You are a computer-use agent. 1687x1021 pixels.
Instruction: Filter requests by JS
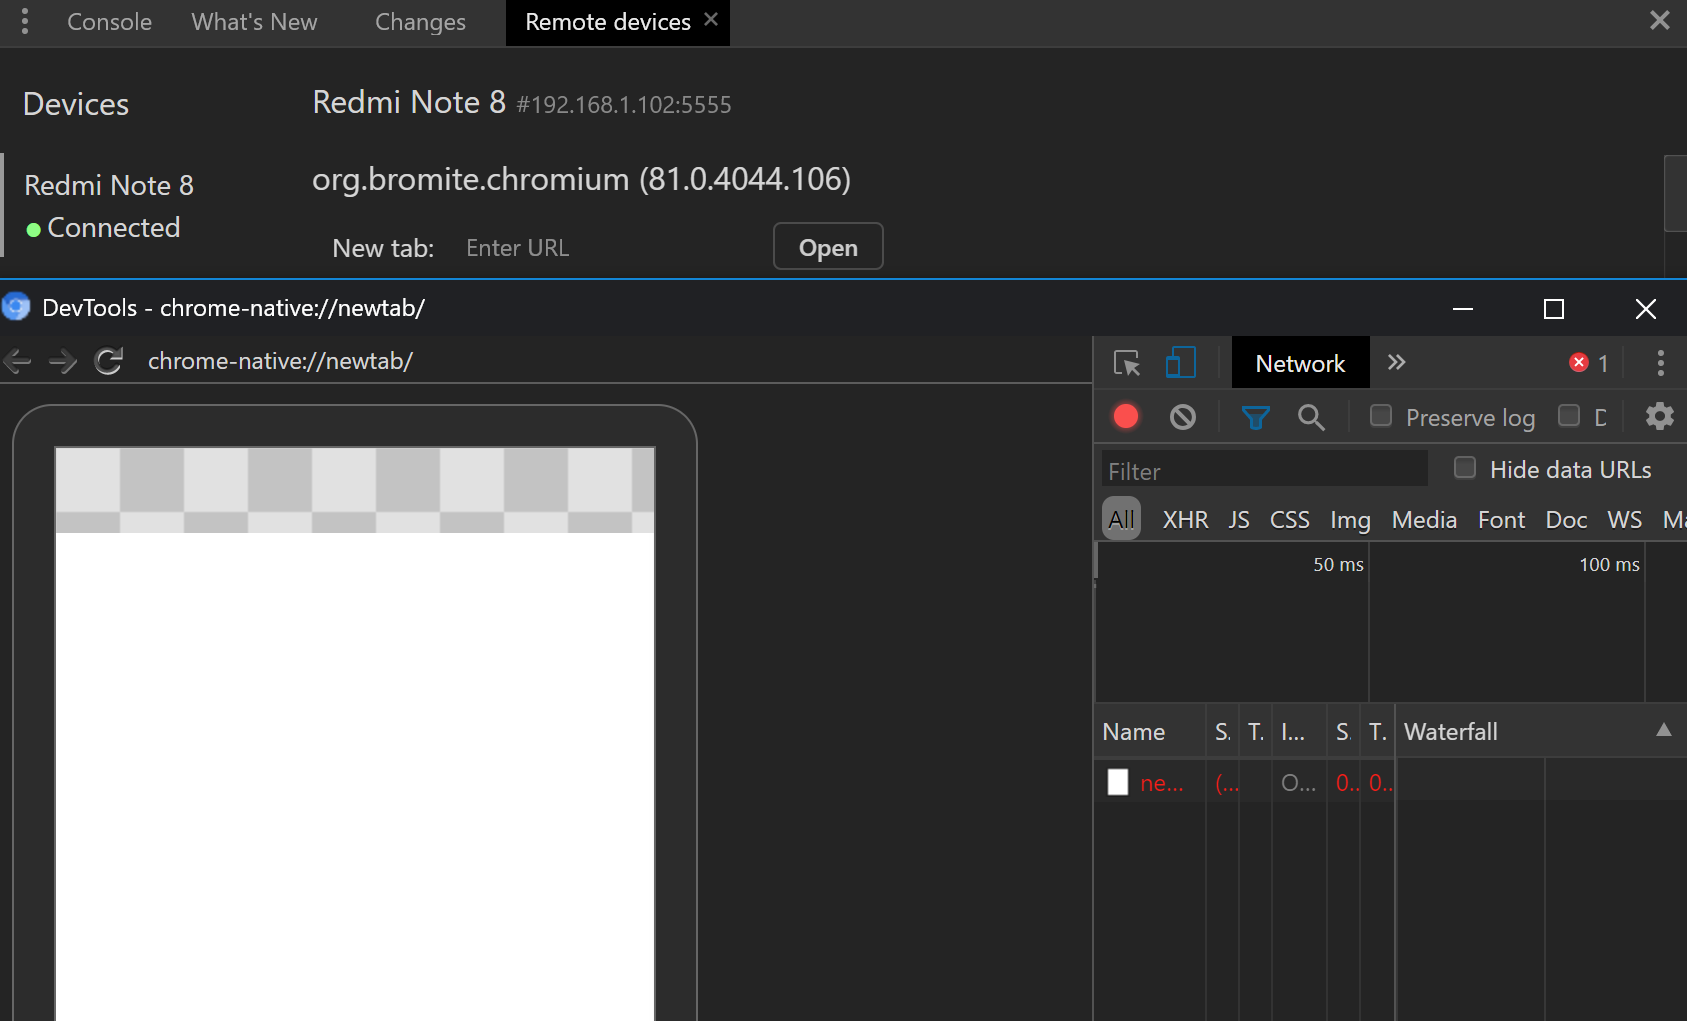tap(1239, 520)
